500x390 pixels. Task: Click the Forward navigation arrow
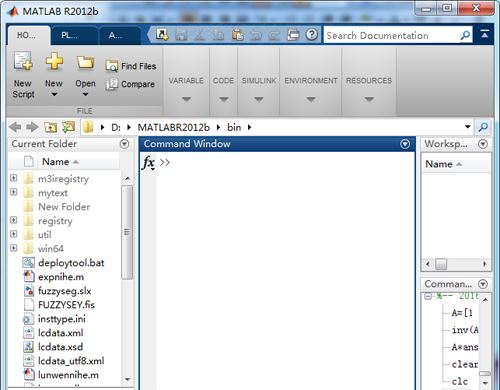pyautogui.click(x=32, y=127)
